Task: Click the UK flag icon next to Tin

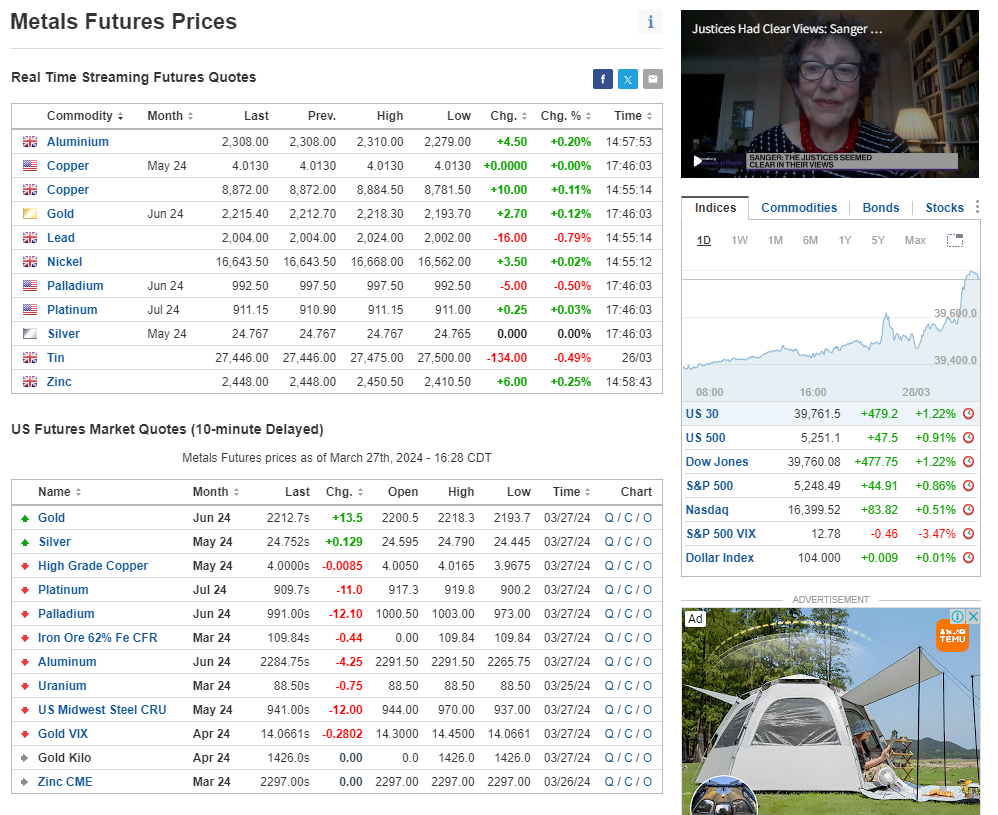Action: (x=30, y=358)
